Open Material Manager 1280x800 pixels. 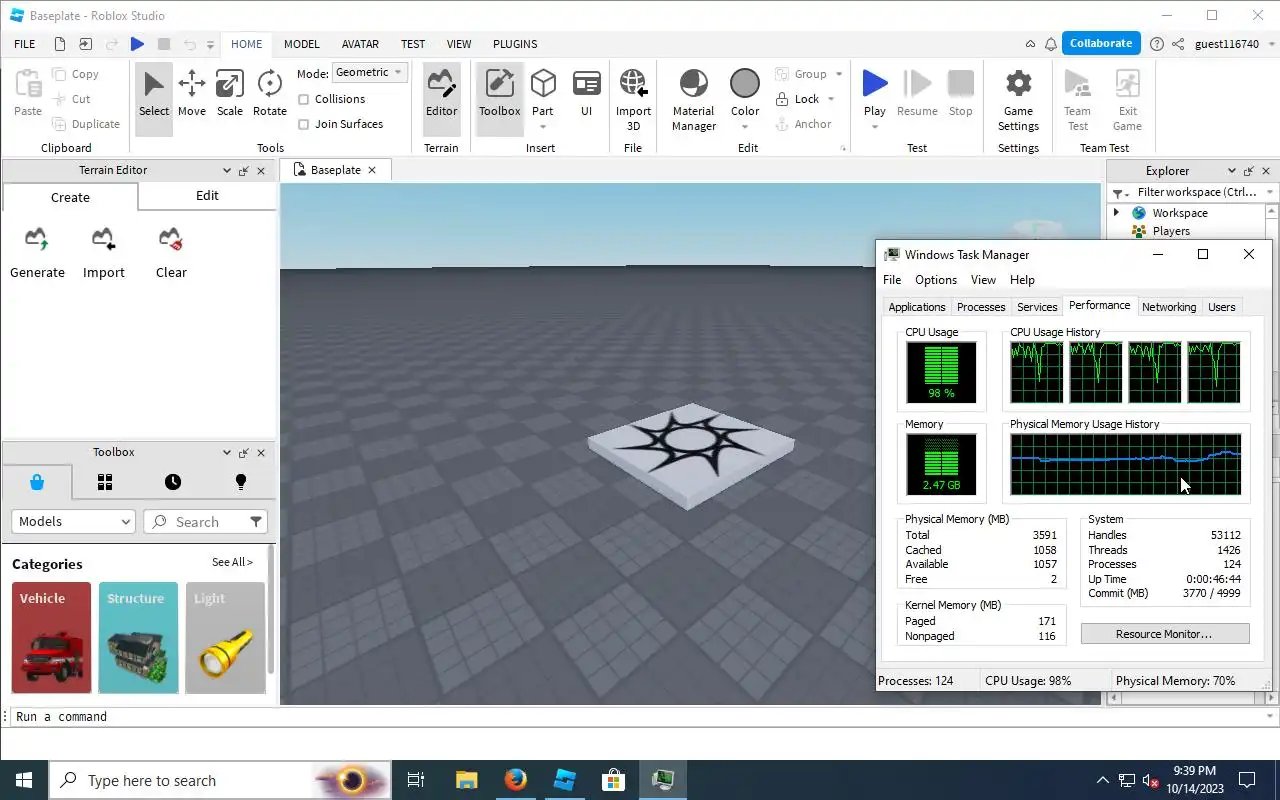(x=693, y=99)
